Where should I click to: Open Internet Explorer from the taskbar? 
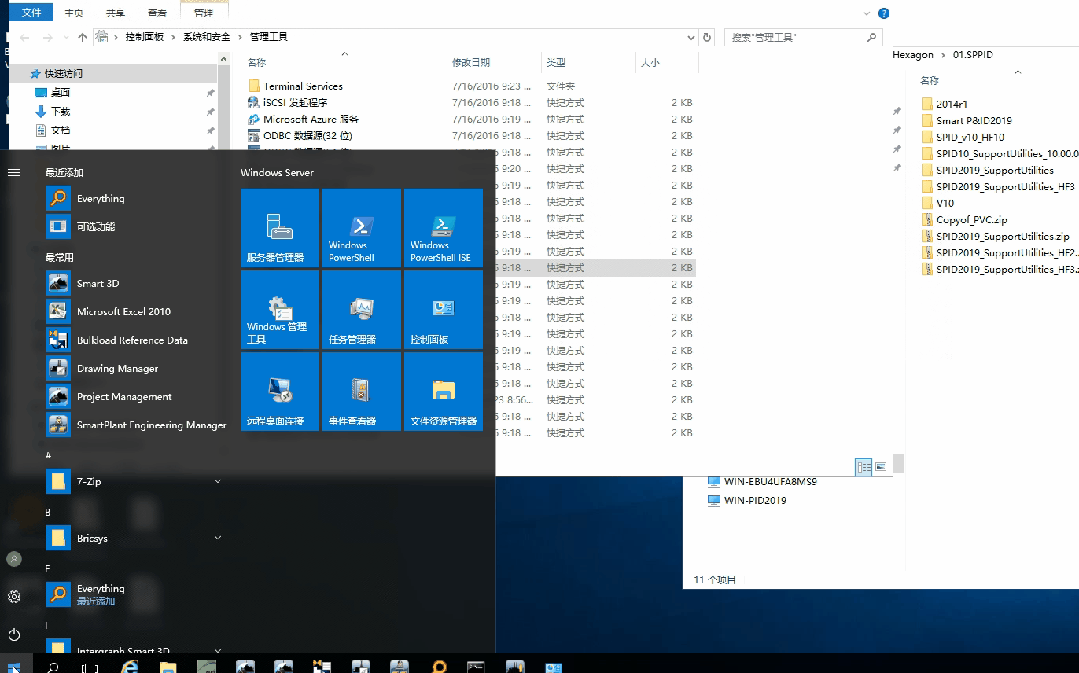pyautogui.click(x=129, y=667)
